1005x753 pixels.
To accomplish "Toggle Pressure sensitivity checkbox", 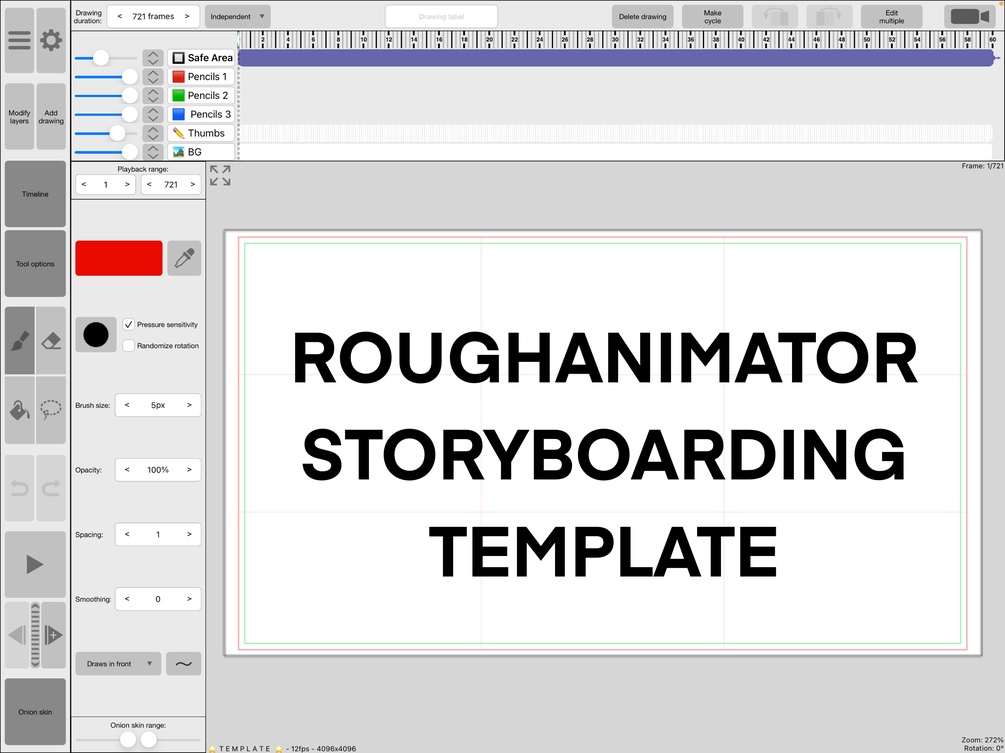I will click(129, 325).
